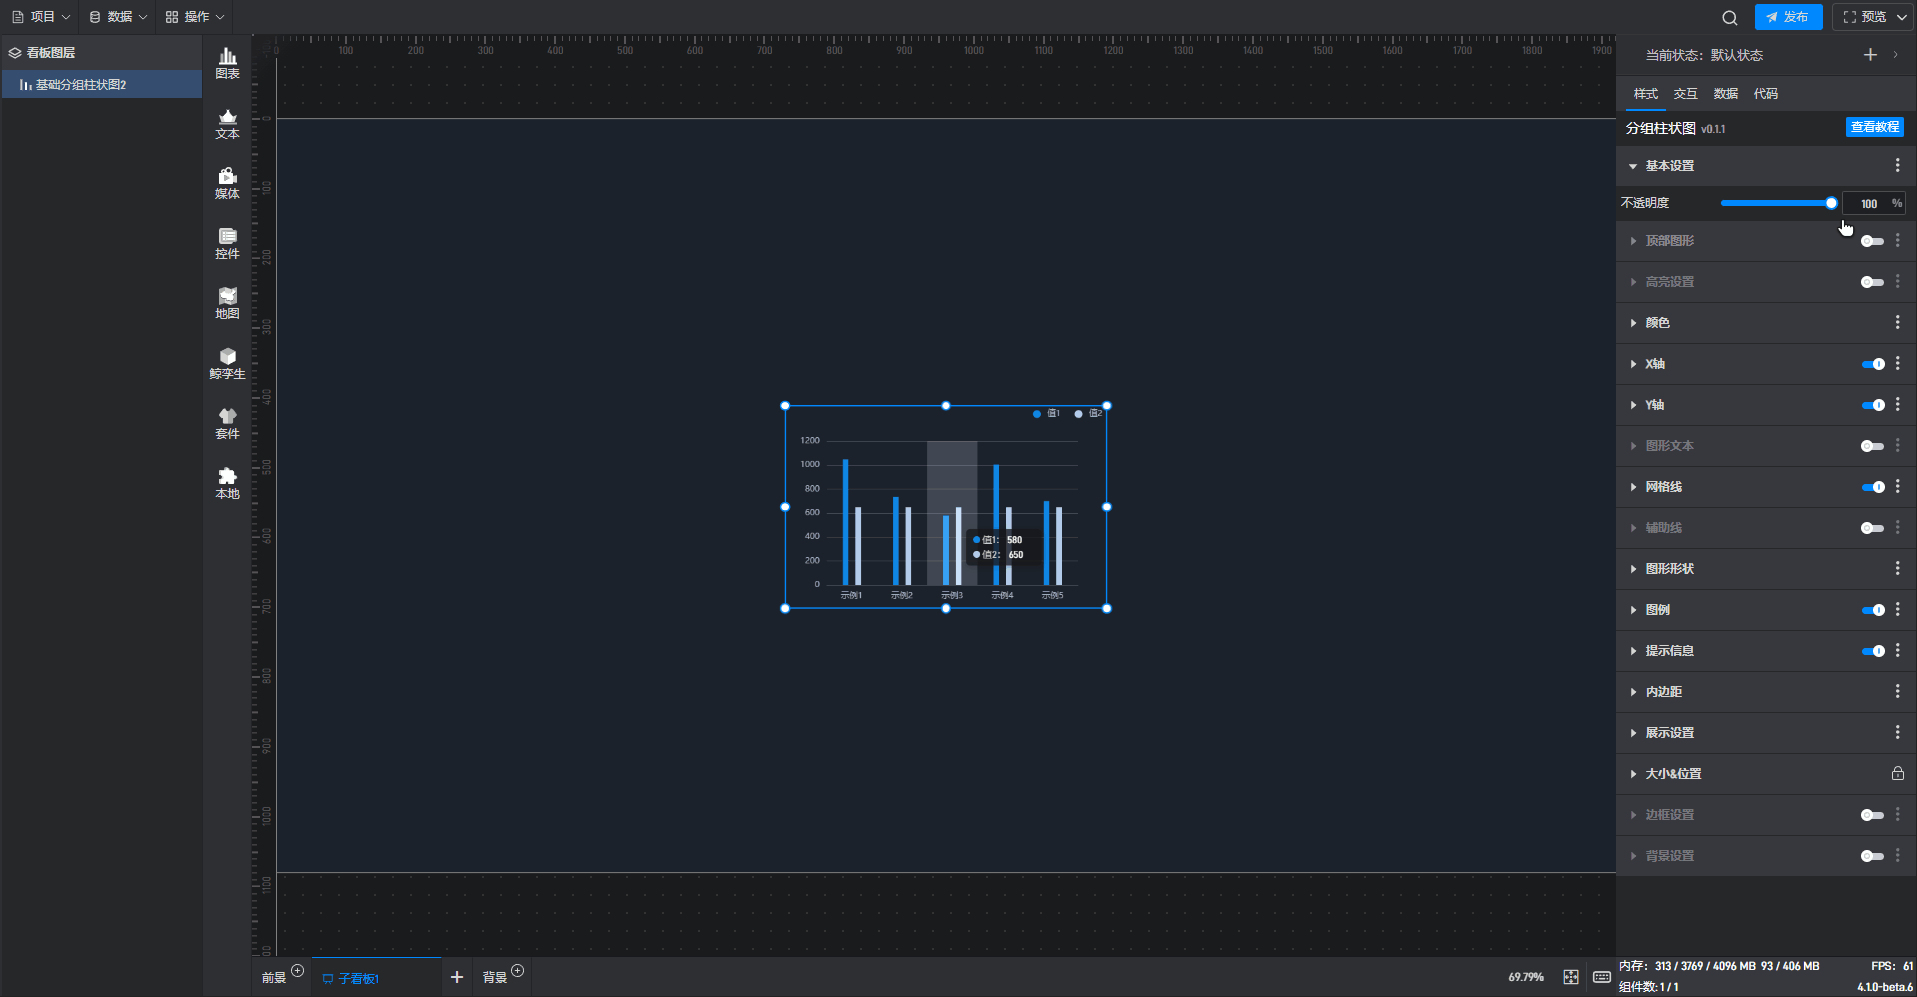
Task: Click the add icon next to 前景
Action: click(x=297, y=971)
